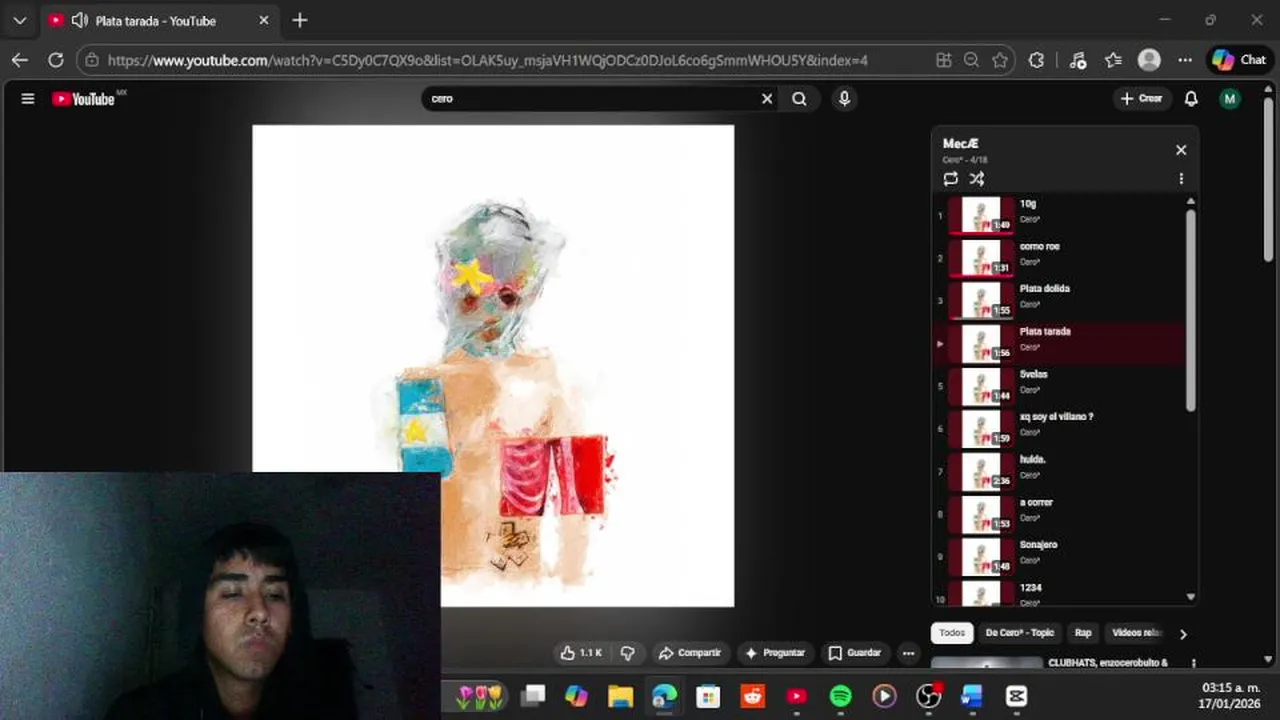Toggle playlist loop

pos(950,179)
